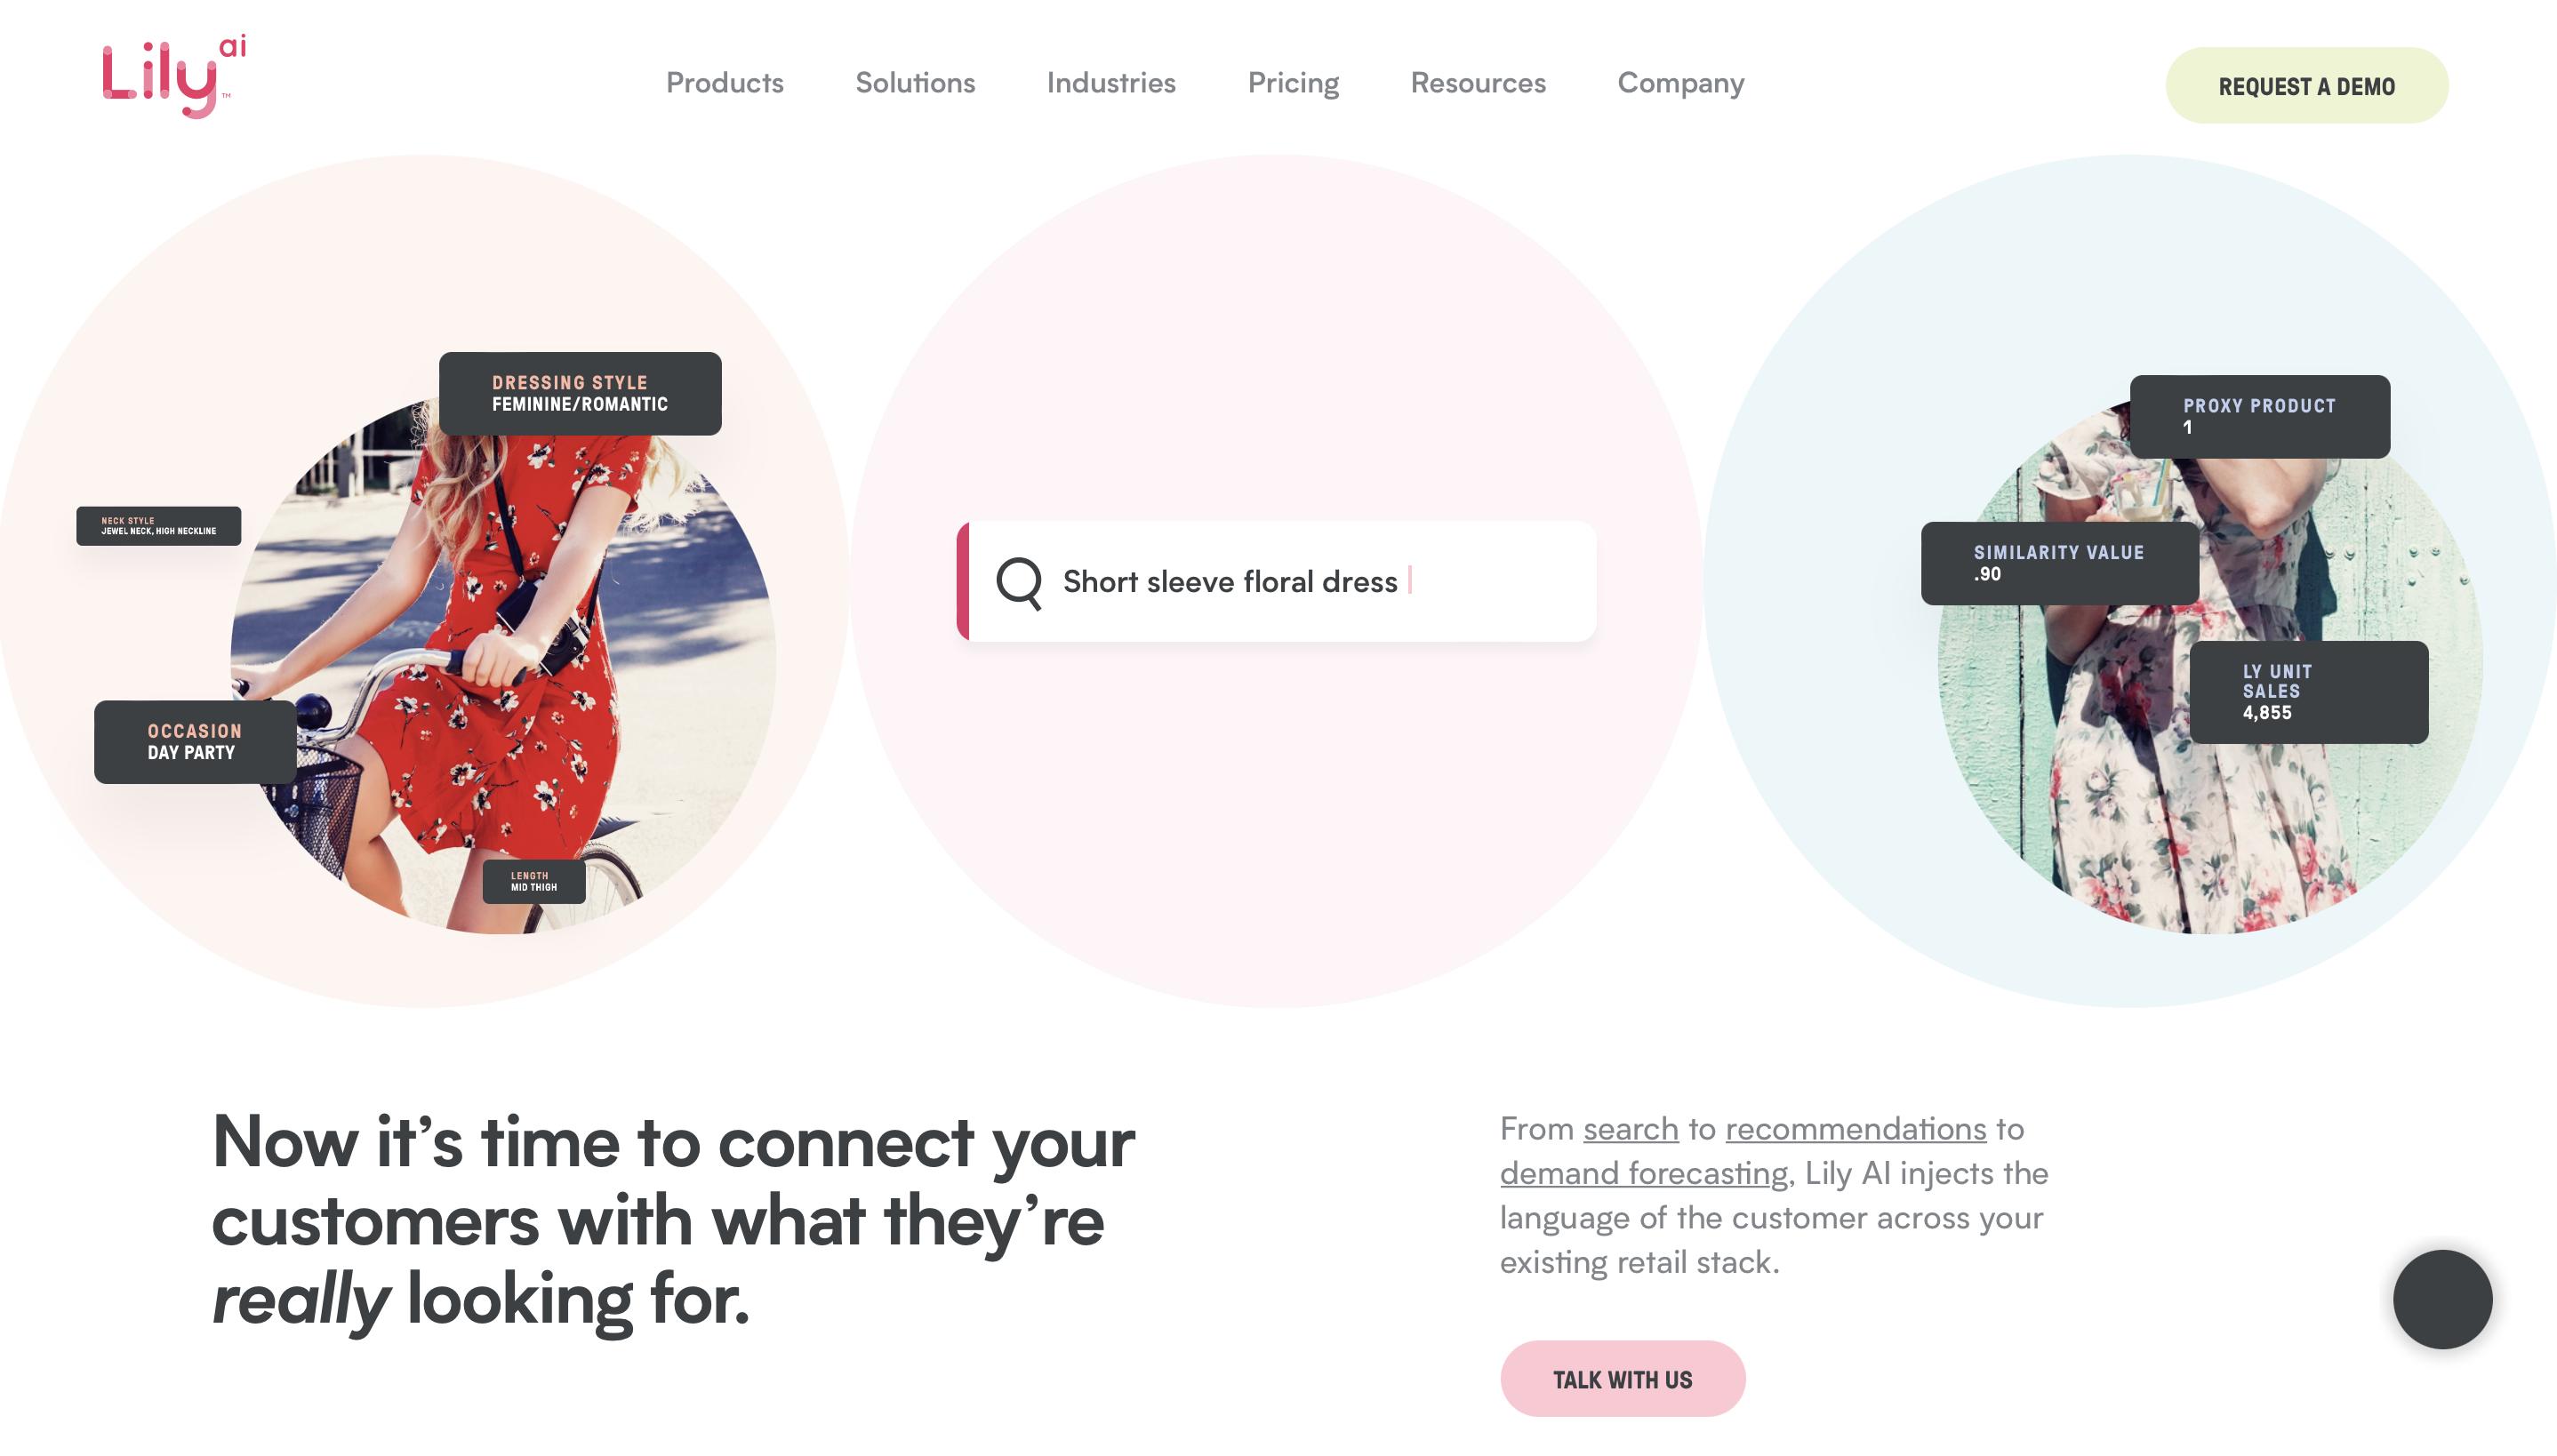Open the dark round chat widget
The width and height of the screenshot is (2557, 1456).
coord(2441,1299)
